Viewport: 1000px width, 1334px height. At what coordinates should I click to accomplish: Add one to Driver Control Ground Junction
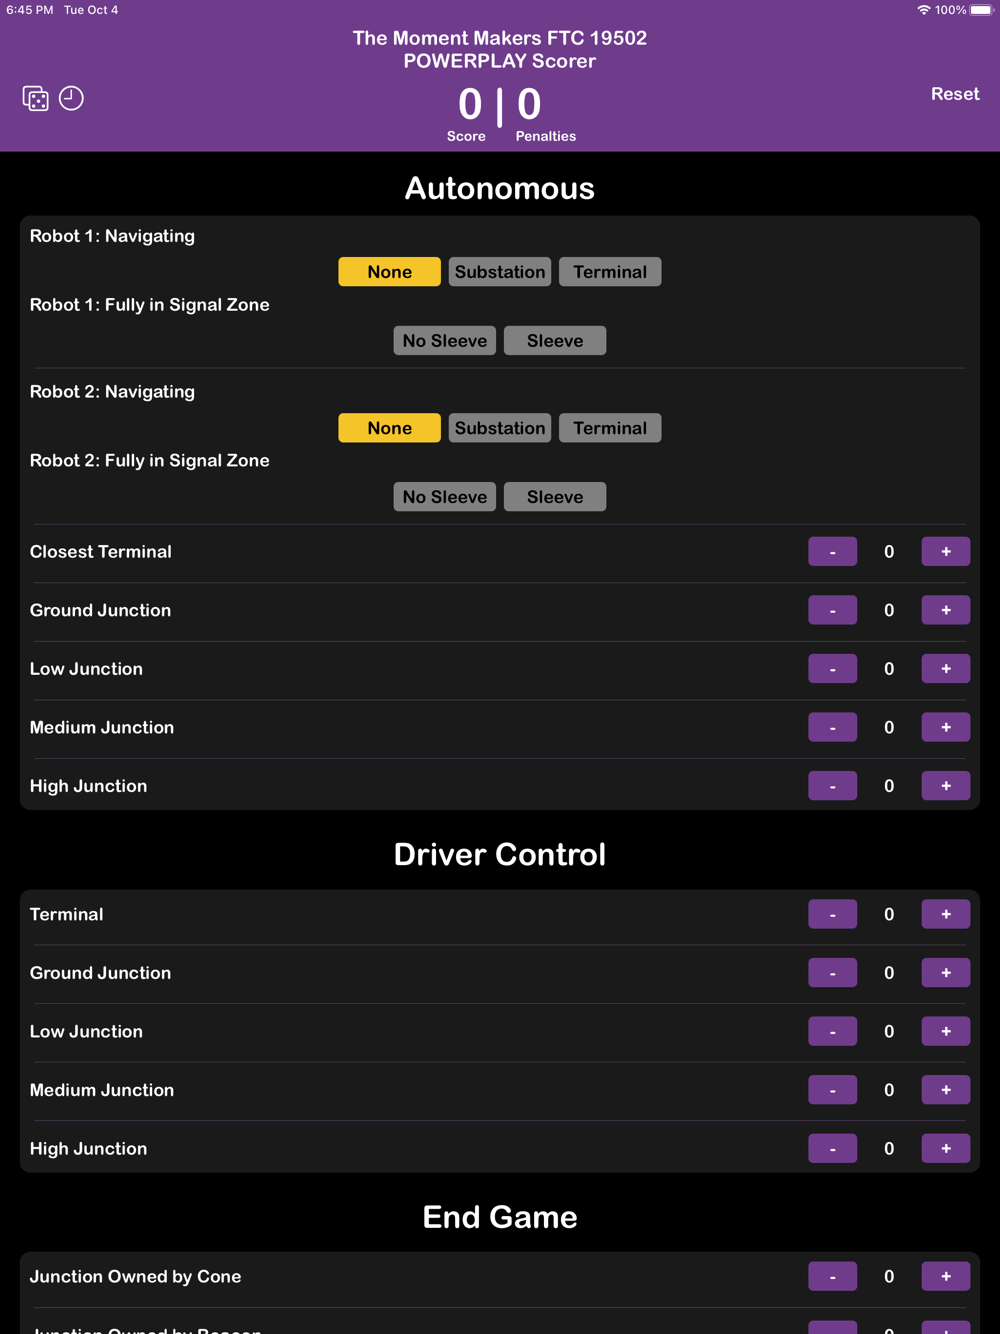946,973
